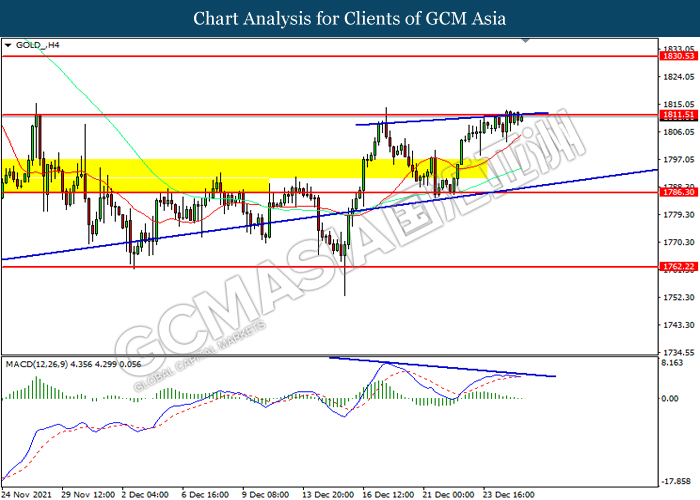
Task: Select the long blue ascending trendline
Action: pos(329,215)
